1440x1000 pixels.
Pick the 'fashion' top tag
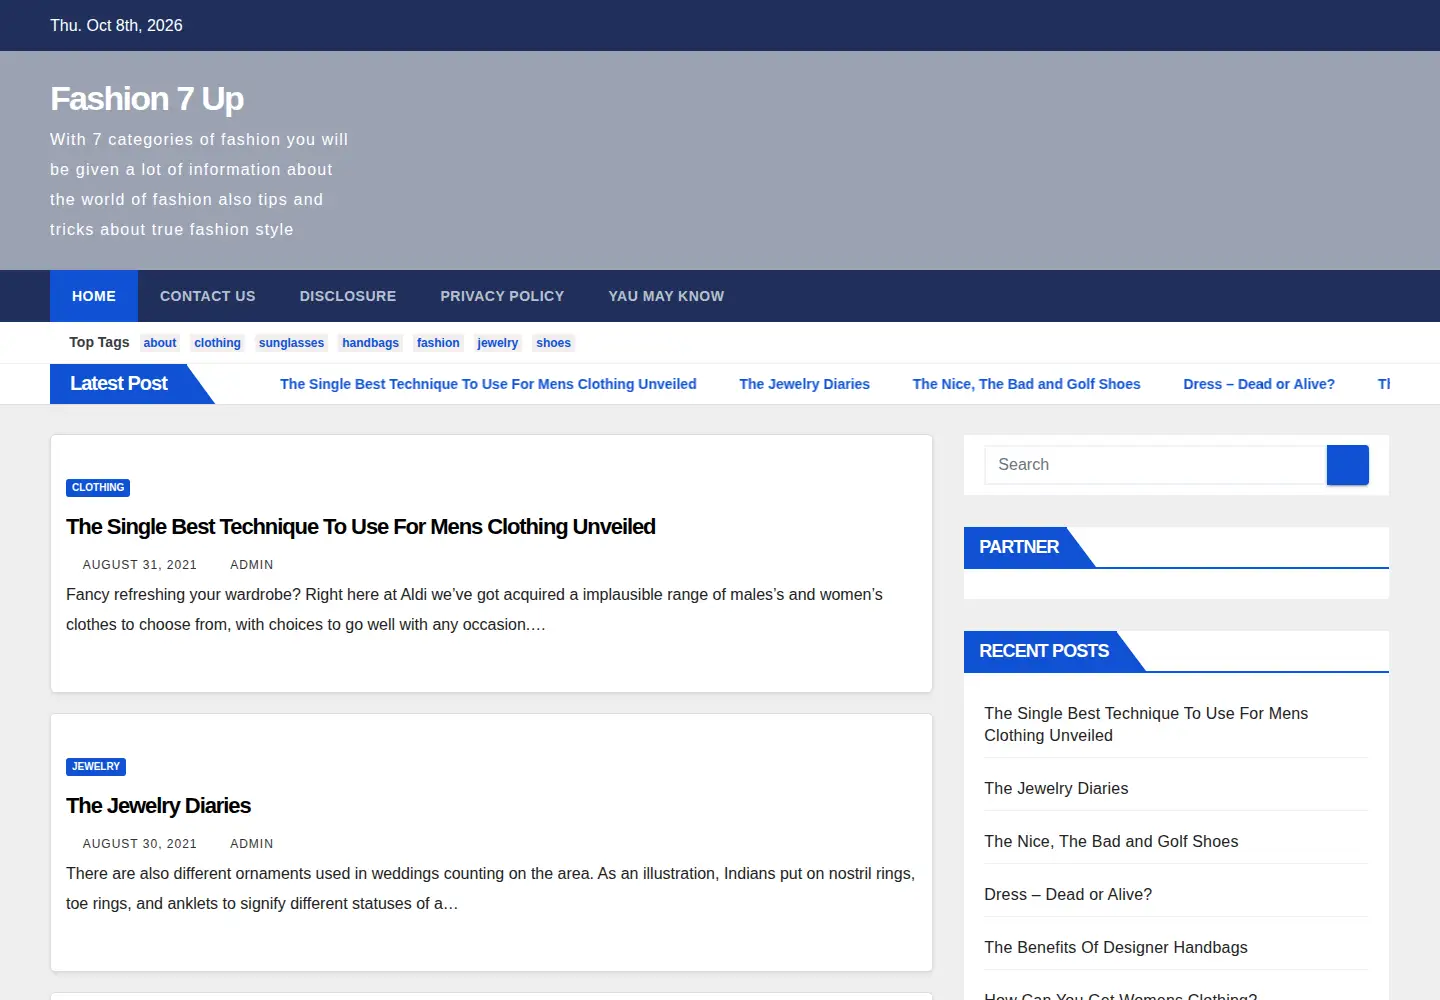(438, 343)
